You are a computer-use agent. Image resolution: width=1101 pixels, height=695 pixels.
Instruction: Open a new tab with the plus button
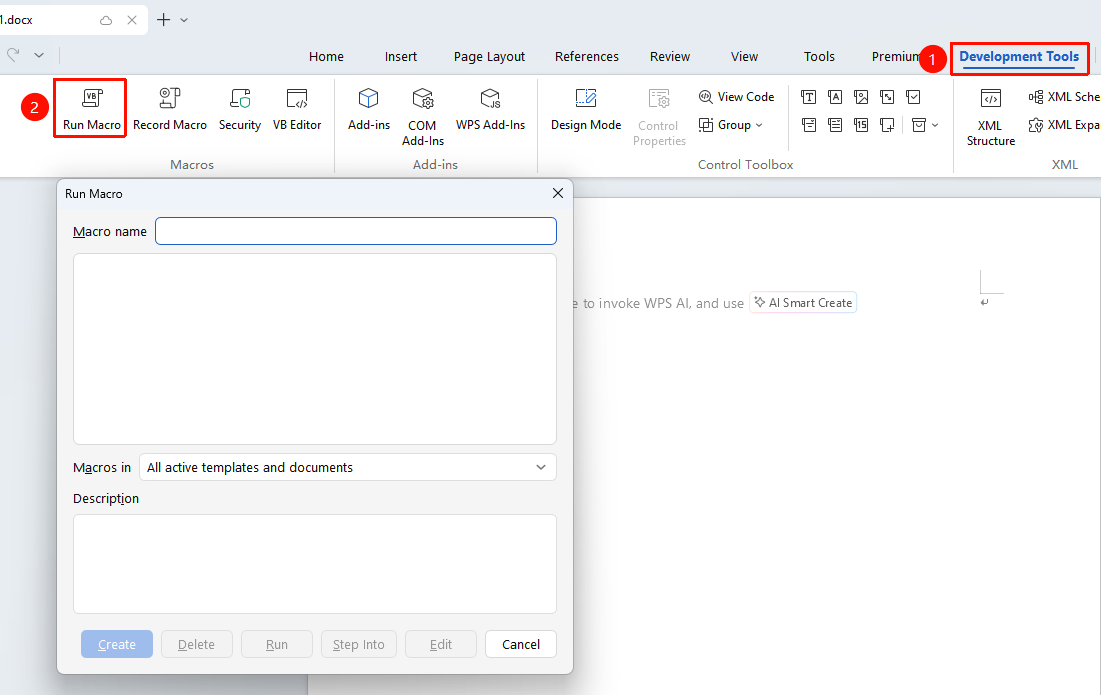click(x=164, y=20)
